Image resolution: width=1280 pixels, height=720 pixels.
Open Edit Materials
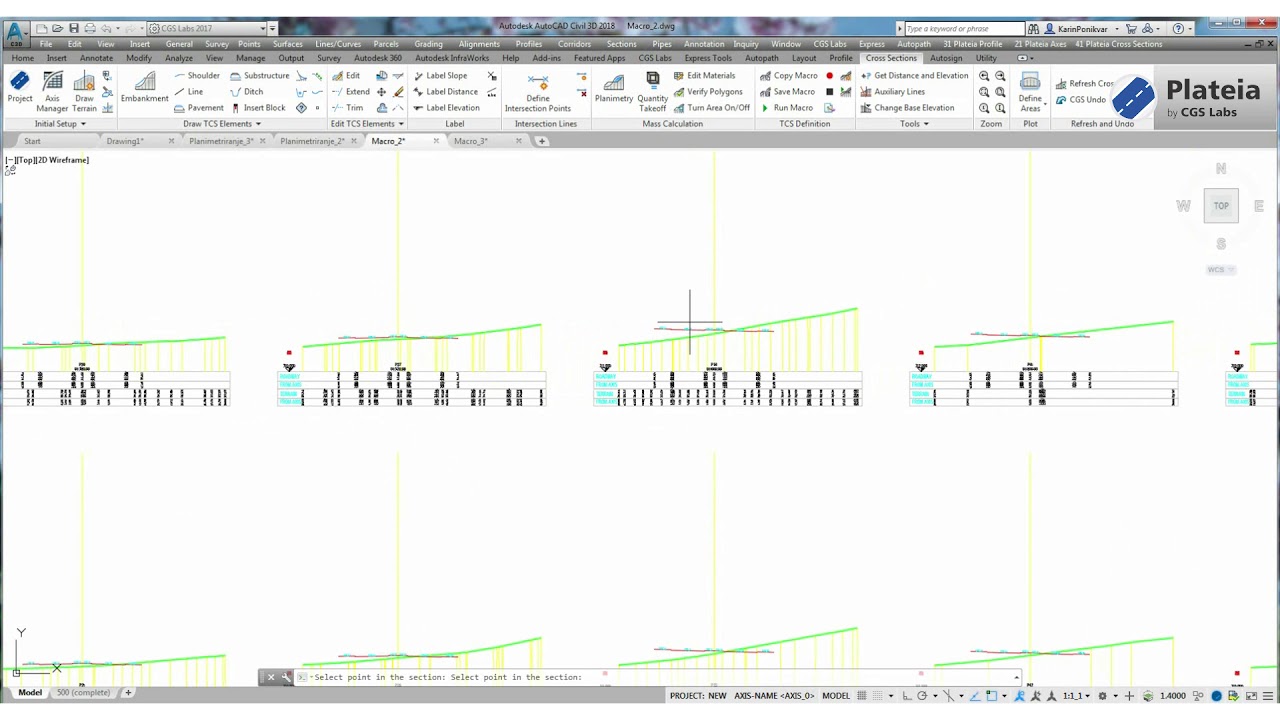pos(704,76)
